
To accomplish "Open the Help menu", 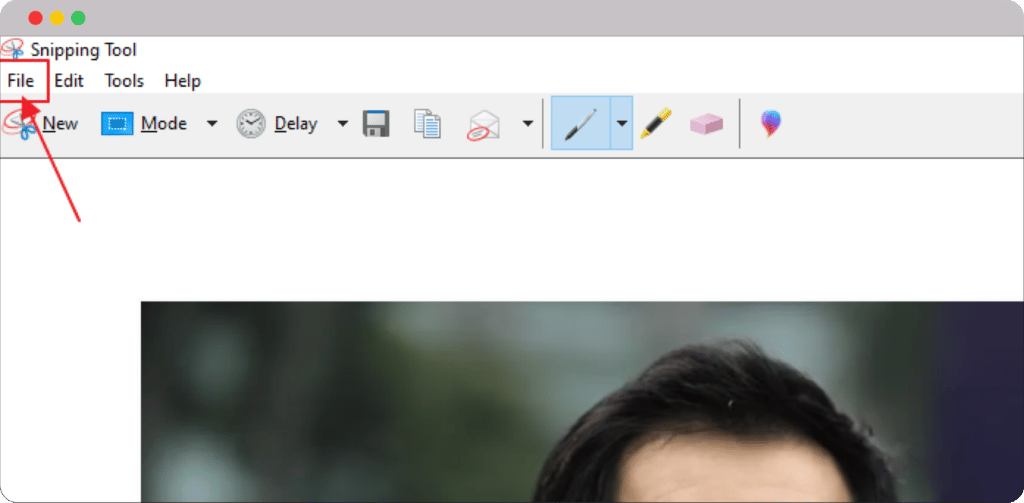I will pos(182,81).
